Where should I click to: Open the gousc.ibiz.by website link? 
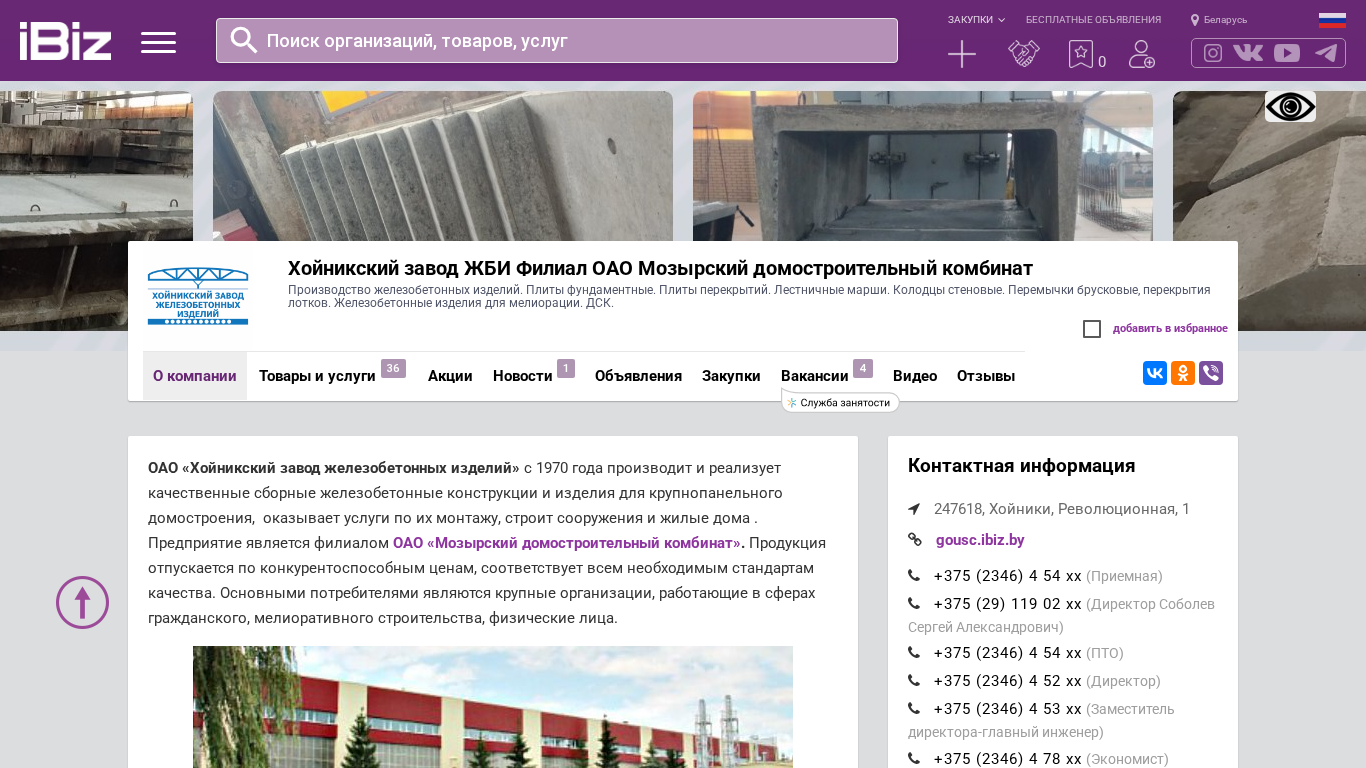click(x=980, y=540)
